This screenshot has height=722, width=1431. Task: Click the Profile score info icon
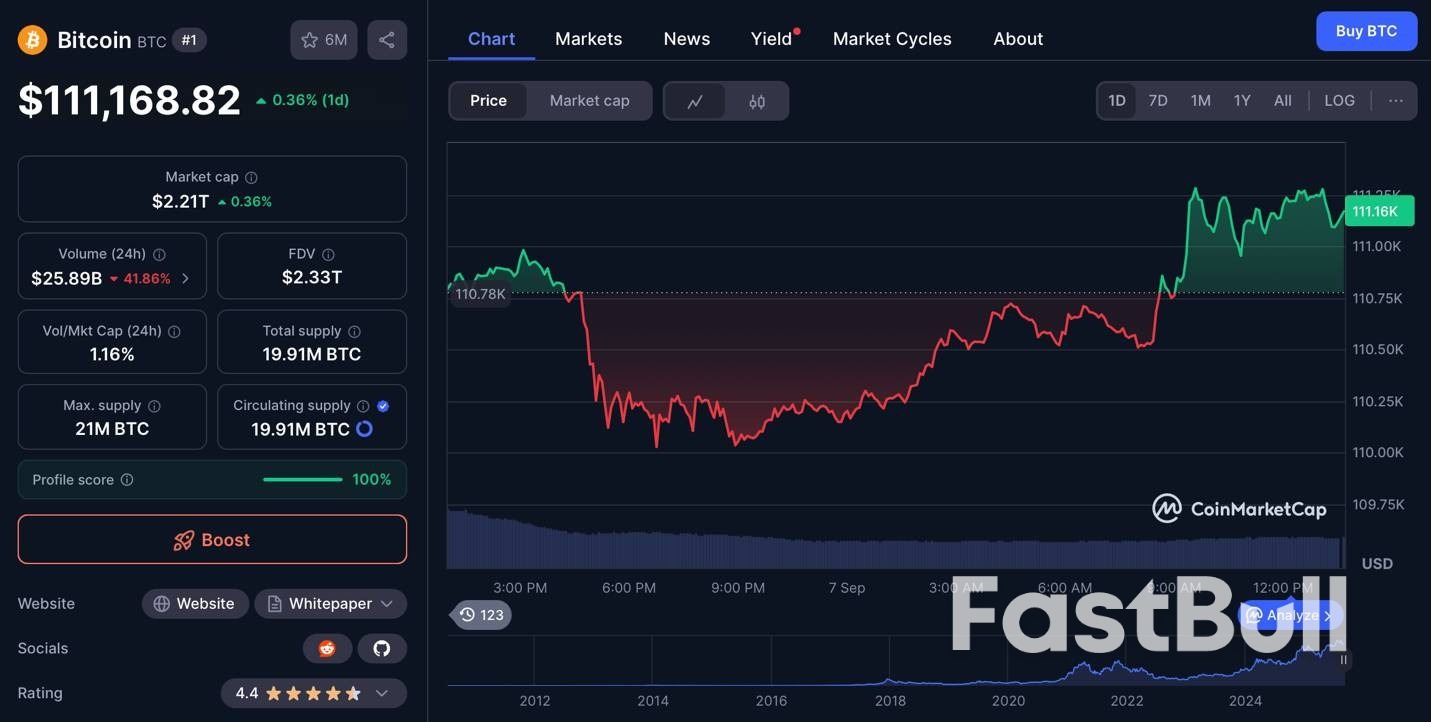coord(127,480)
